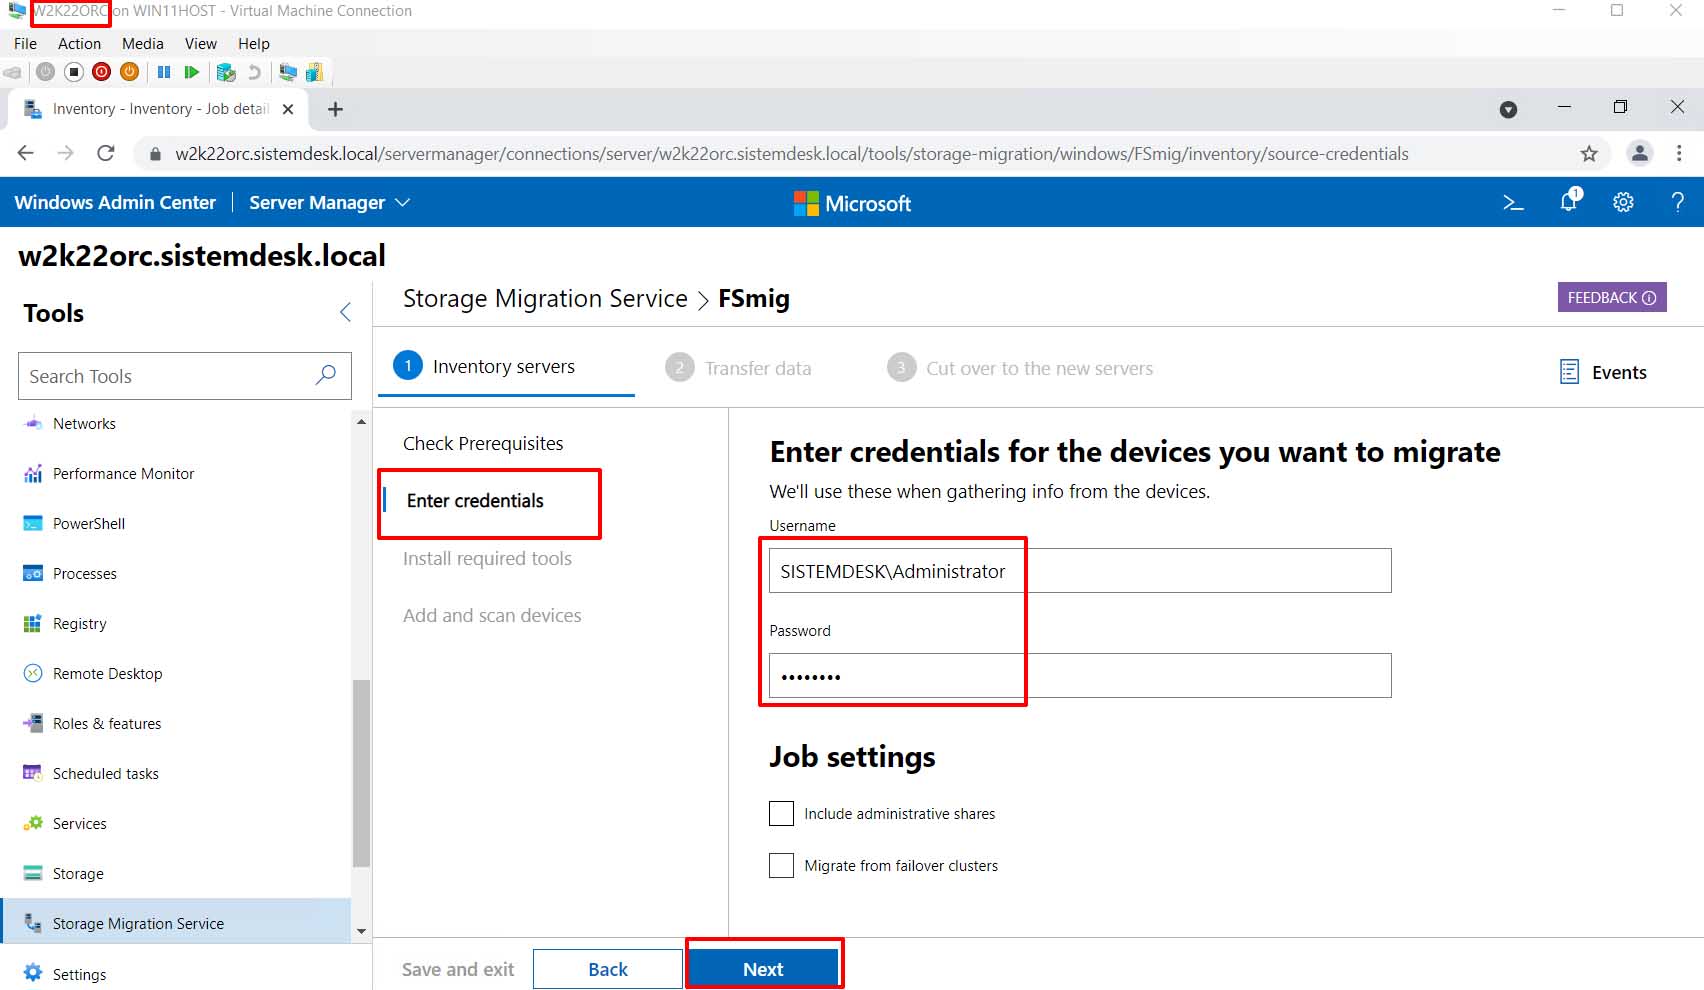Click the Tools list scroll-down arrow
The width and height of the screenshot is (1704, 990).
361,931
